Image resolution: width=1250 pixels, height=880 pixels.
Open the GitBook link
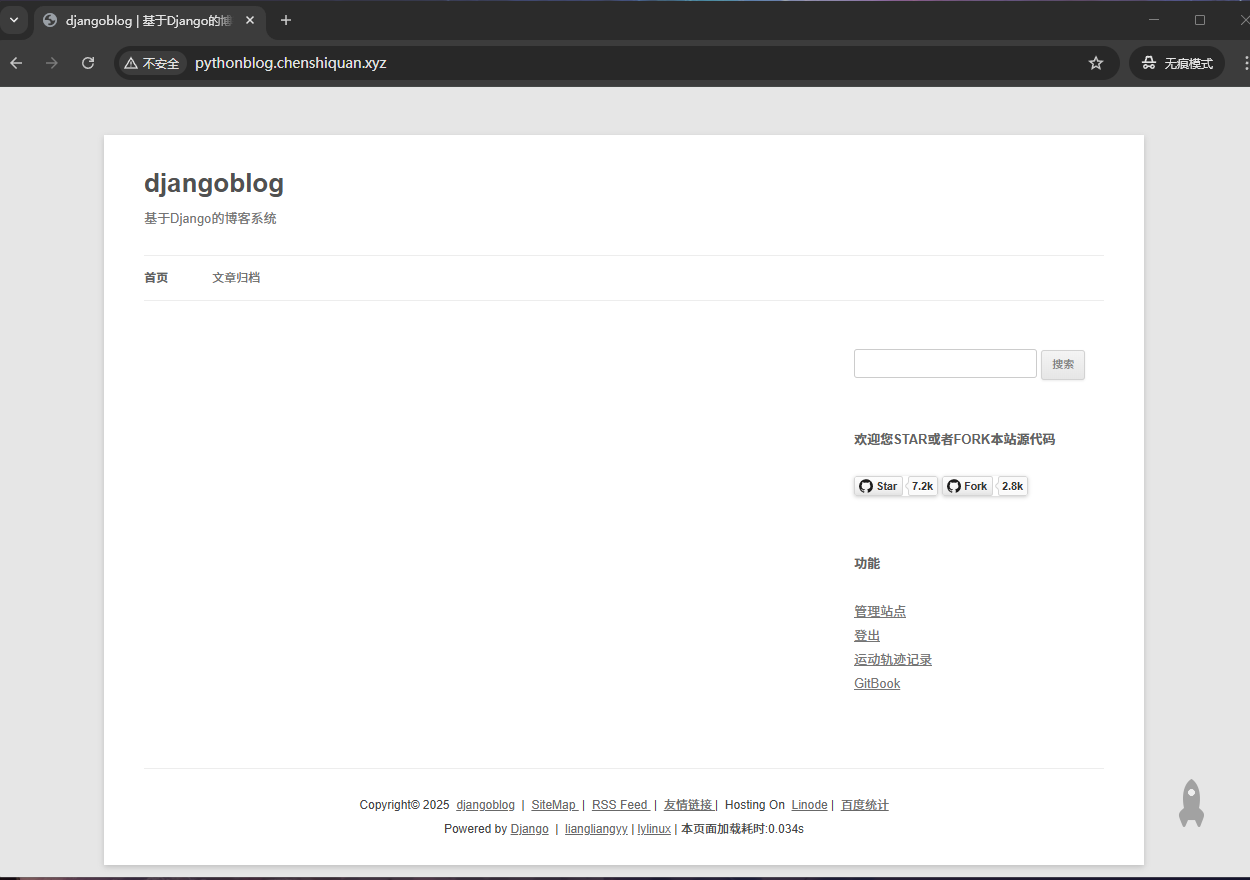[x=877, y=684]
